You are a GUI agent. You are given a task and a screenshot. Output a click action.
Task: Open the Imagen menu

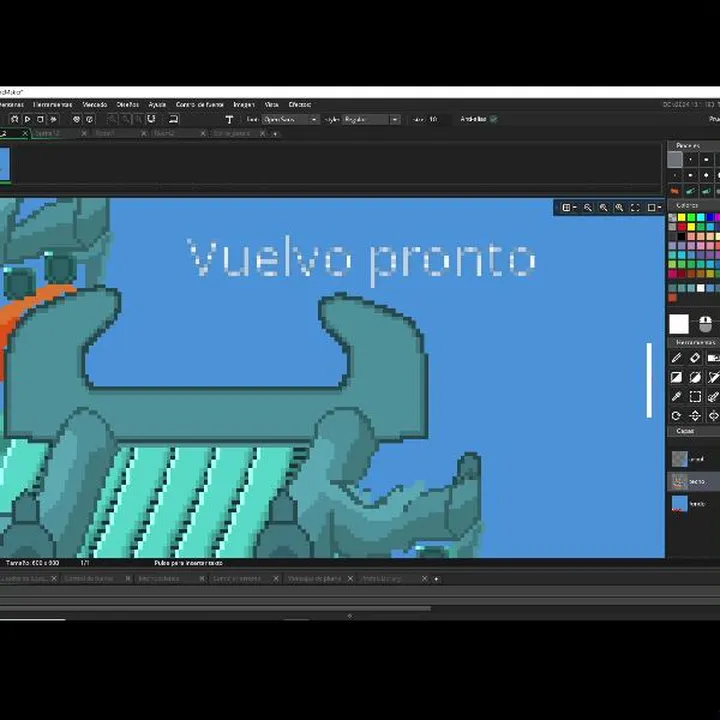tap(244, 105)
